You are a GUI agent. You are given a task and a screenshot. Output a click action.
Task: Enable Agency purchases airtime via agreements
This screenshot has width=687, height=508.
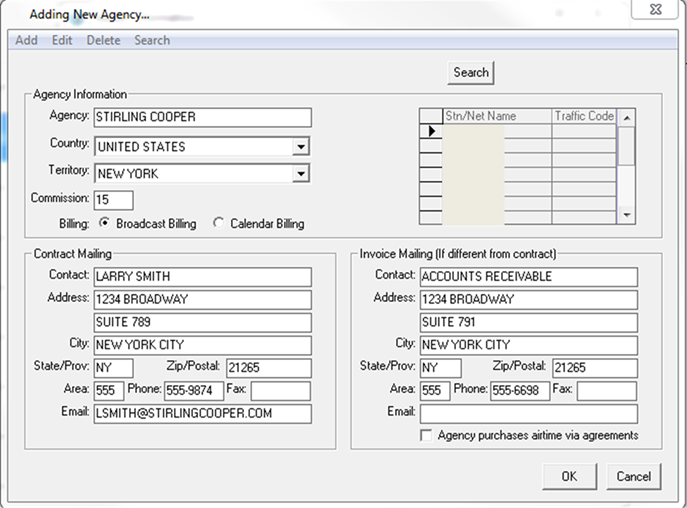427,436
